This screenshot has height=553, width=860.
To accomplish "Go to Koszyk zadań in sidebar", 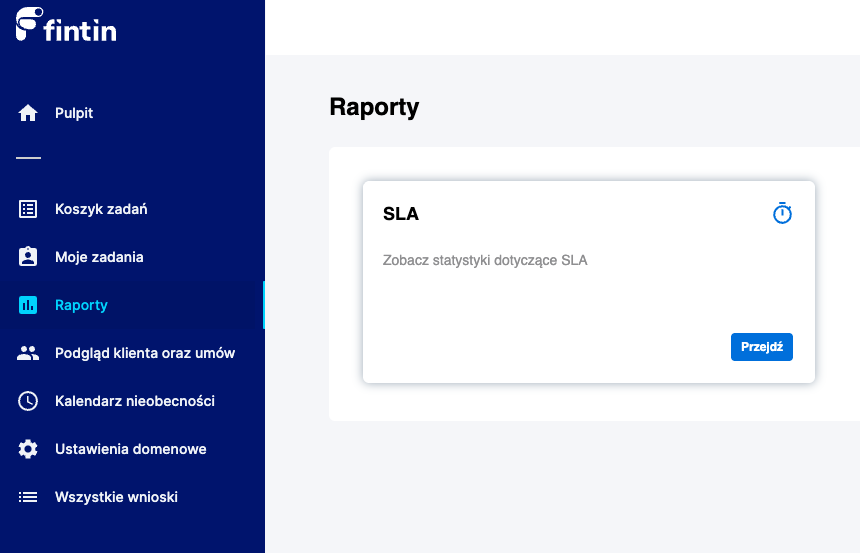I will [101, 209].
